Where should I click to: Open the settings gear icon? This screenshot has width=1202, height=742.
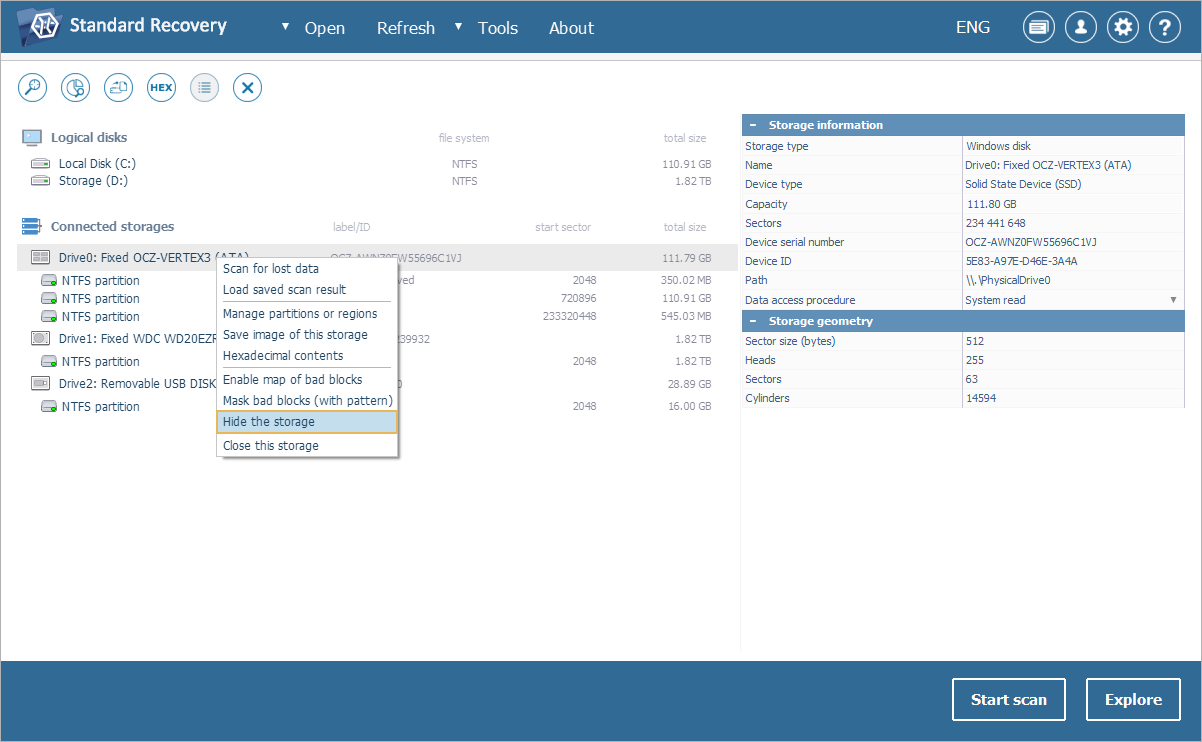[1123, 28]
